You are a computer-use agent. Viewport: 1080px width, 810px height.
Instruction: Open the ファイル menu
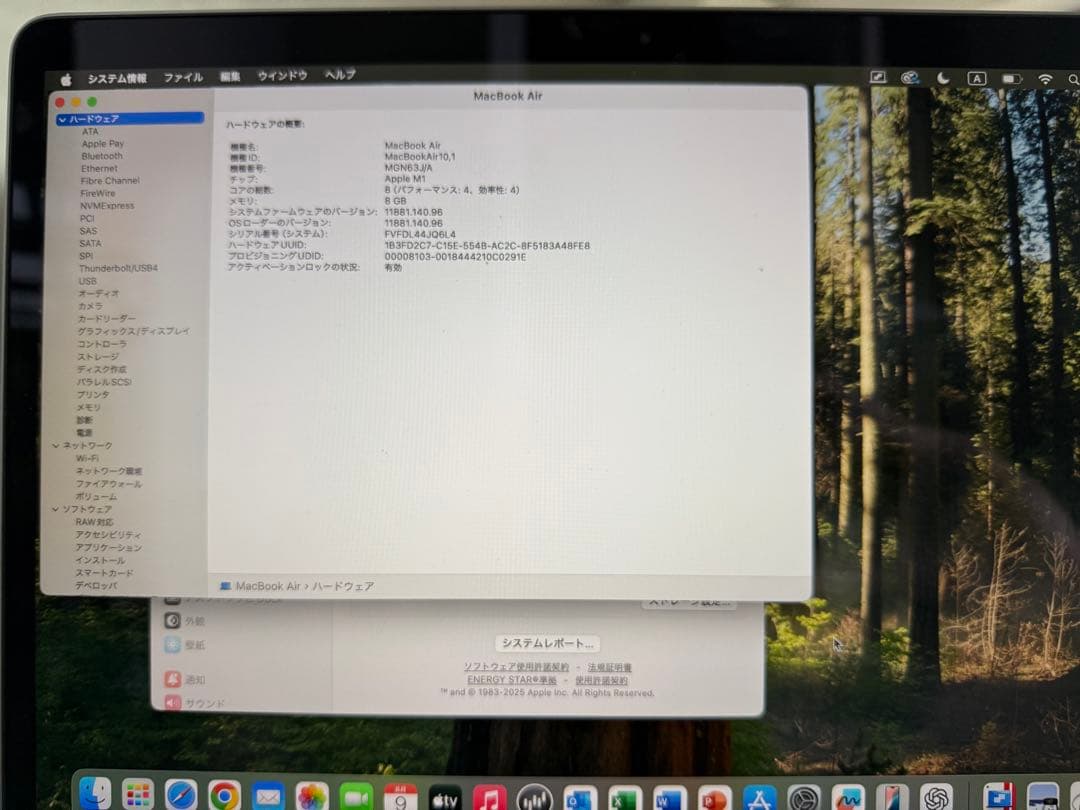tap(183, 75)
